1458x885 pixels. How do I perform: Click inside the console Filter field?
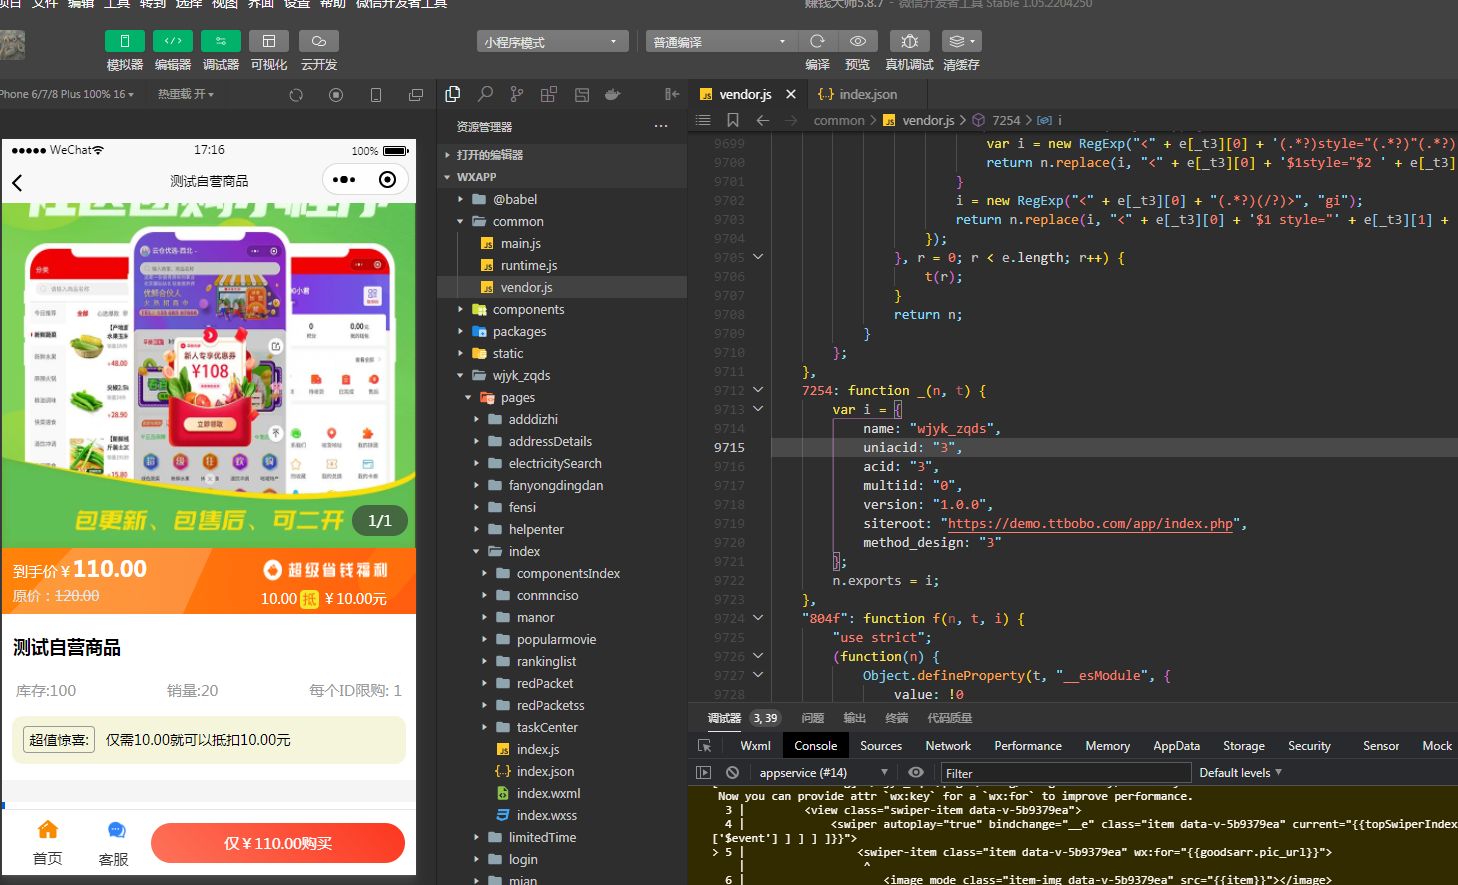(x=1060, y=772)
